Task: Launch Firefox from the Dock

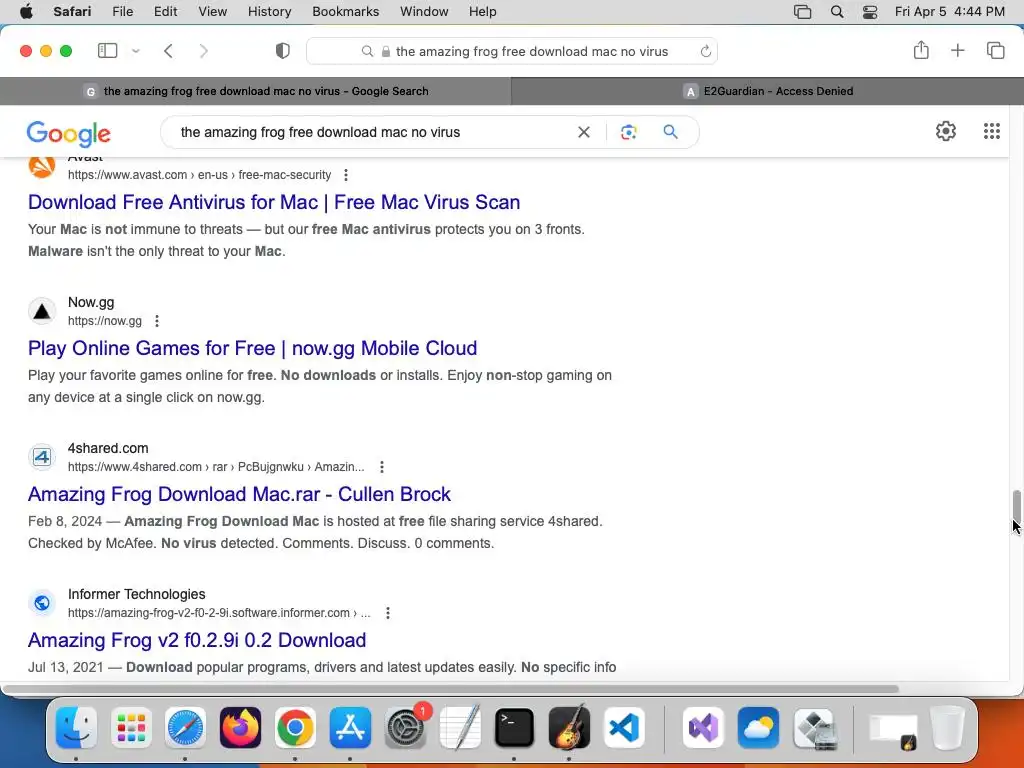Action: click(240, 727)
